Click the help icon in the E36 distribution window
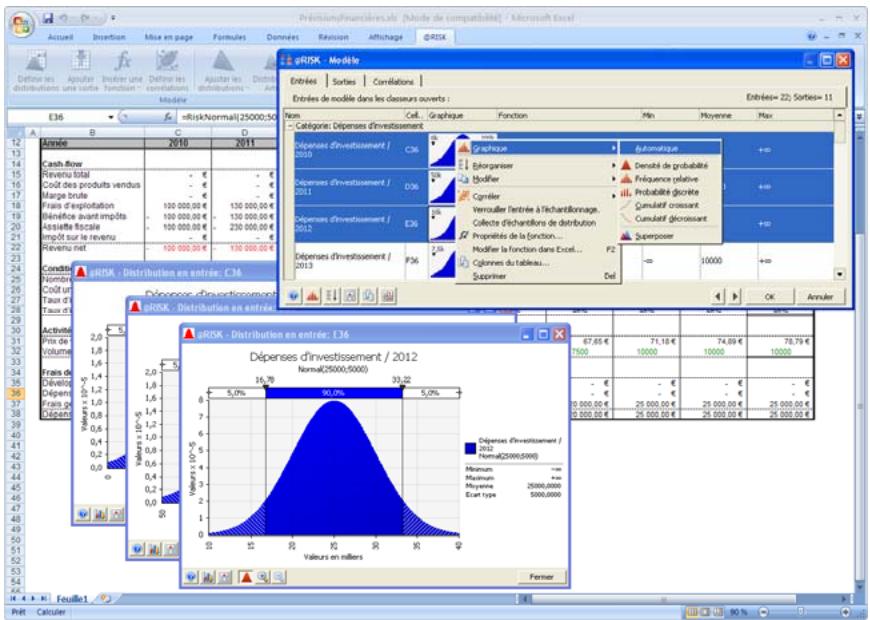The height and width of the screenshot is (620, 870). [x=191, y=577]
